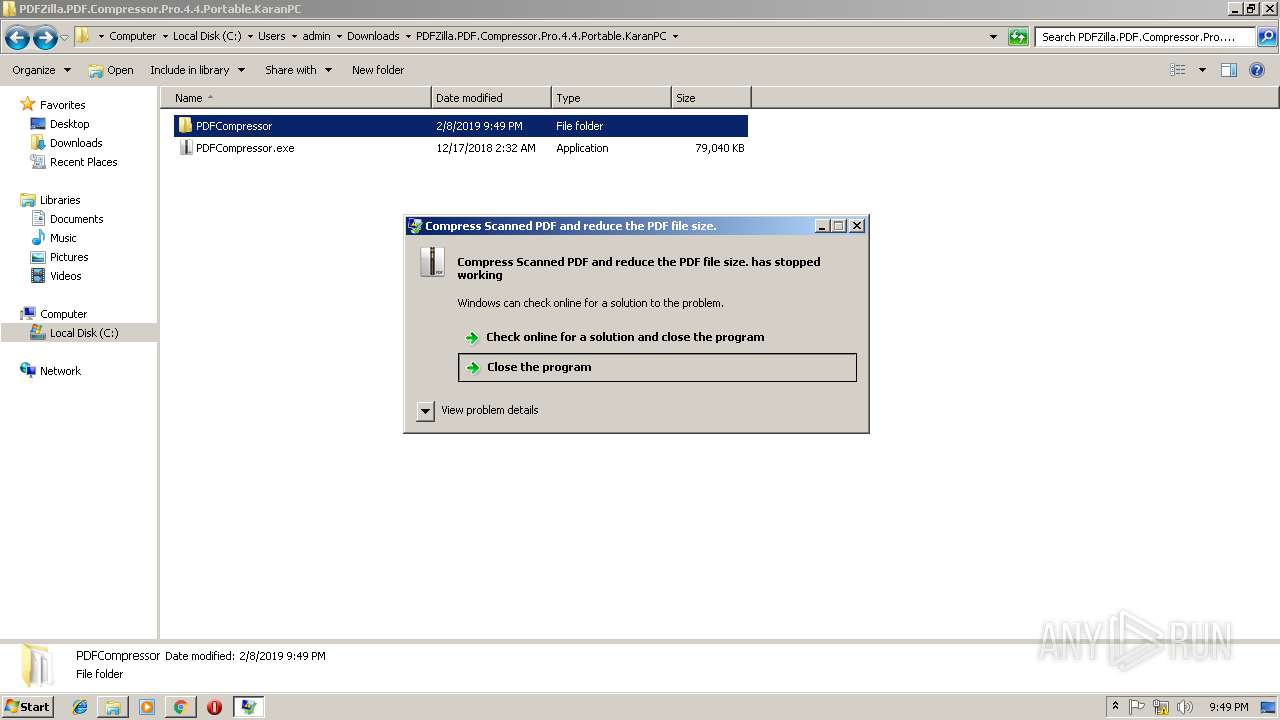Click Downloads in the address breadcrumb
This screenshot has width=1280, height=720.
tap(373, 36)
